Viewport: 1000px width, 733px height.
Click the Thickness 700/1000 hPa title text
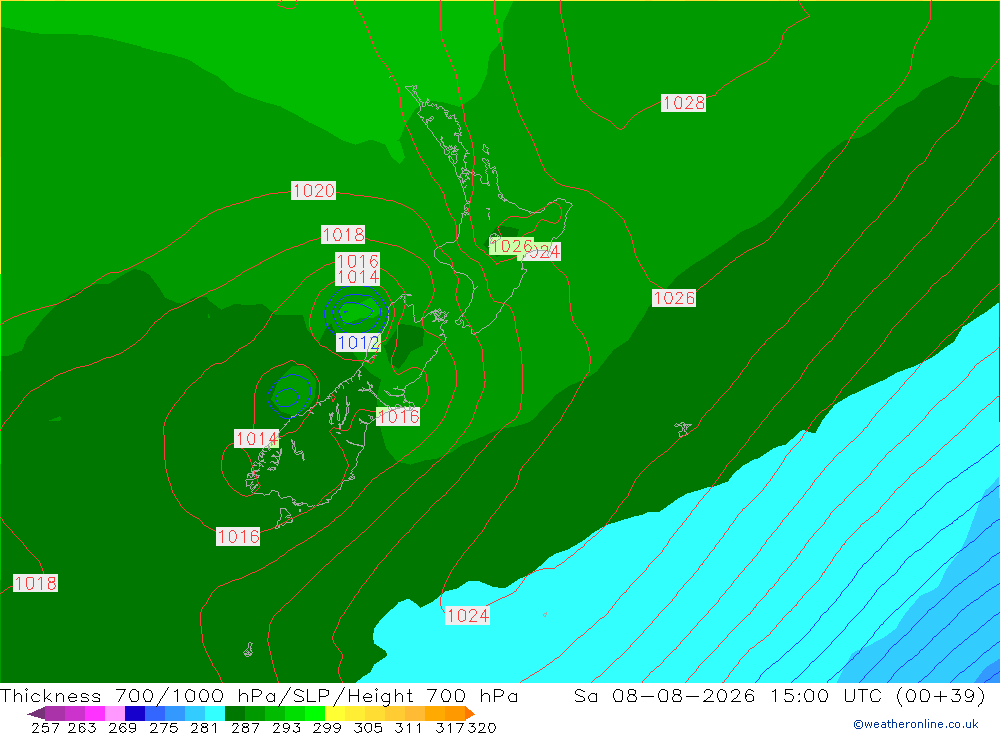259,695
